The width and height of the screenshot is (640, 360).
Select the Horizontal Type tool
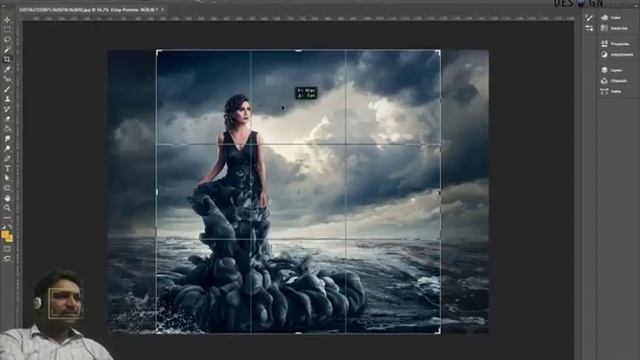click(7, 168)
